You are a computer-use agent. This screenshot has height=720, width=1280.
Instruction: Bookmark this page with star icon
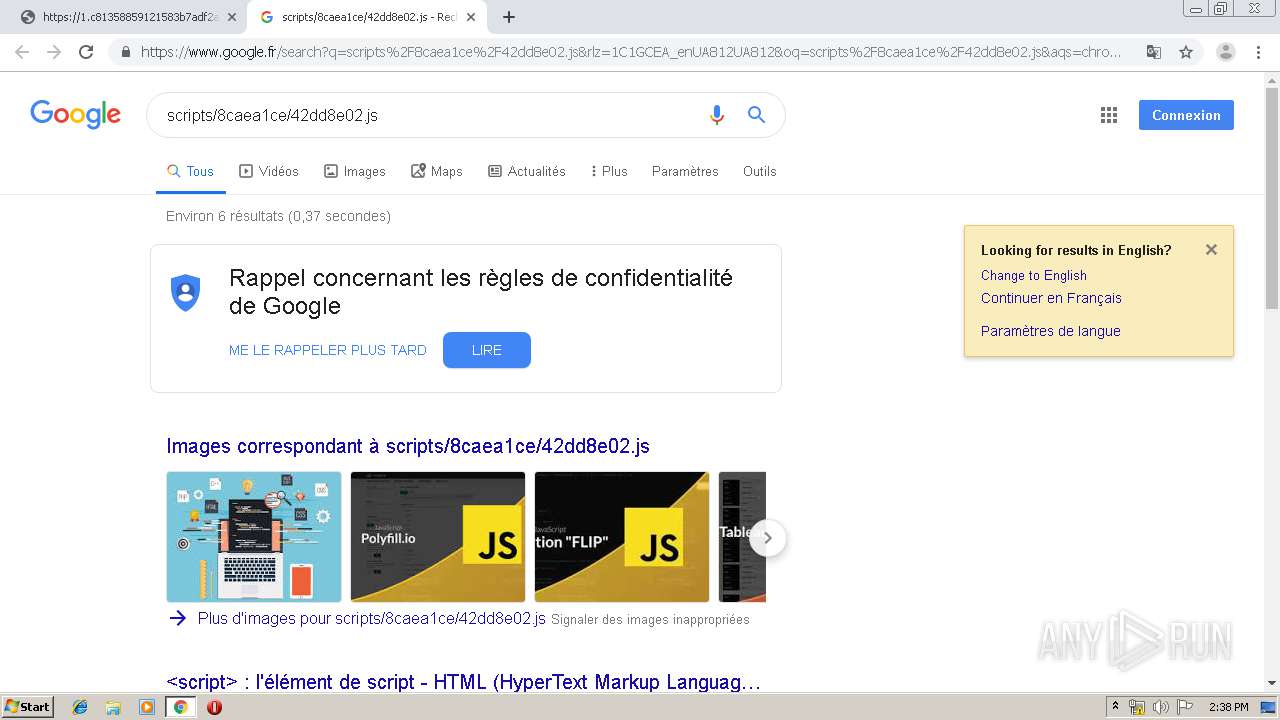tap(1186, 52)
